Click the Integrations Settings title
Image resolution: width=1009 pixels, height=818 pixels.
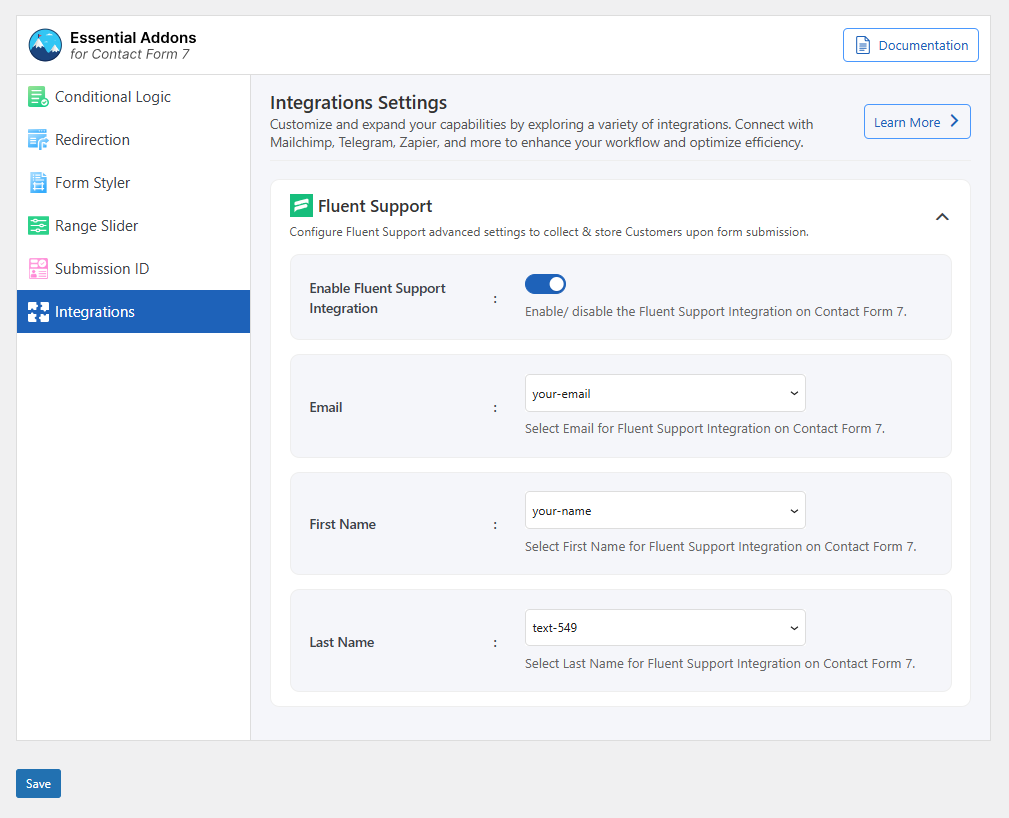click(358, 102)
